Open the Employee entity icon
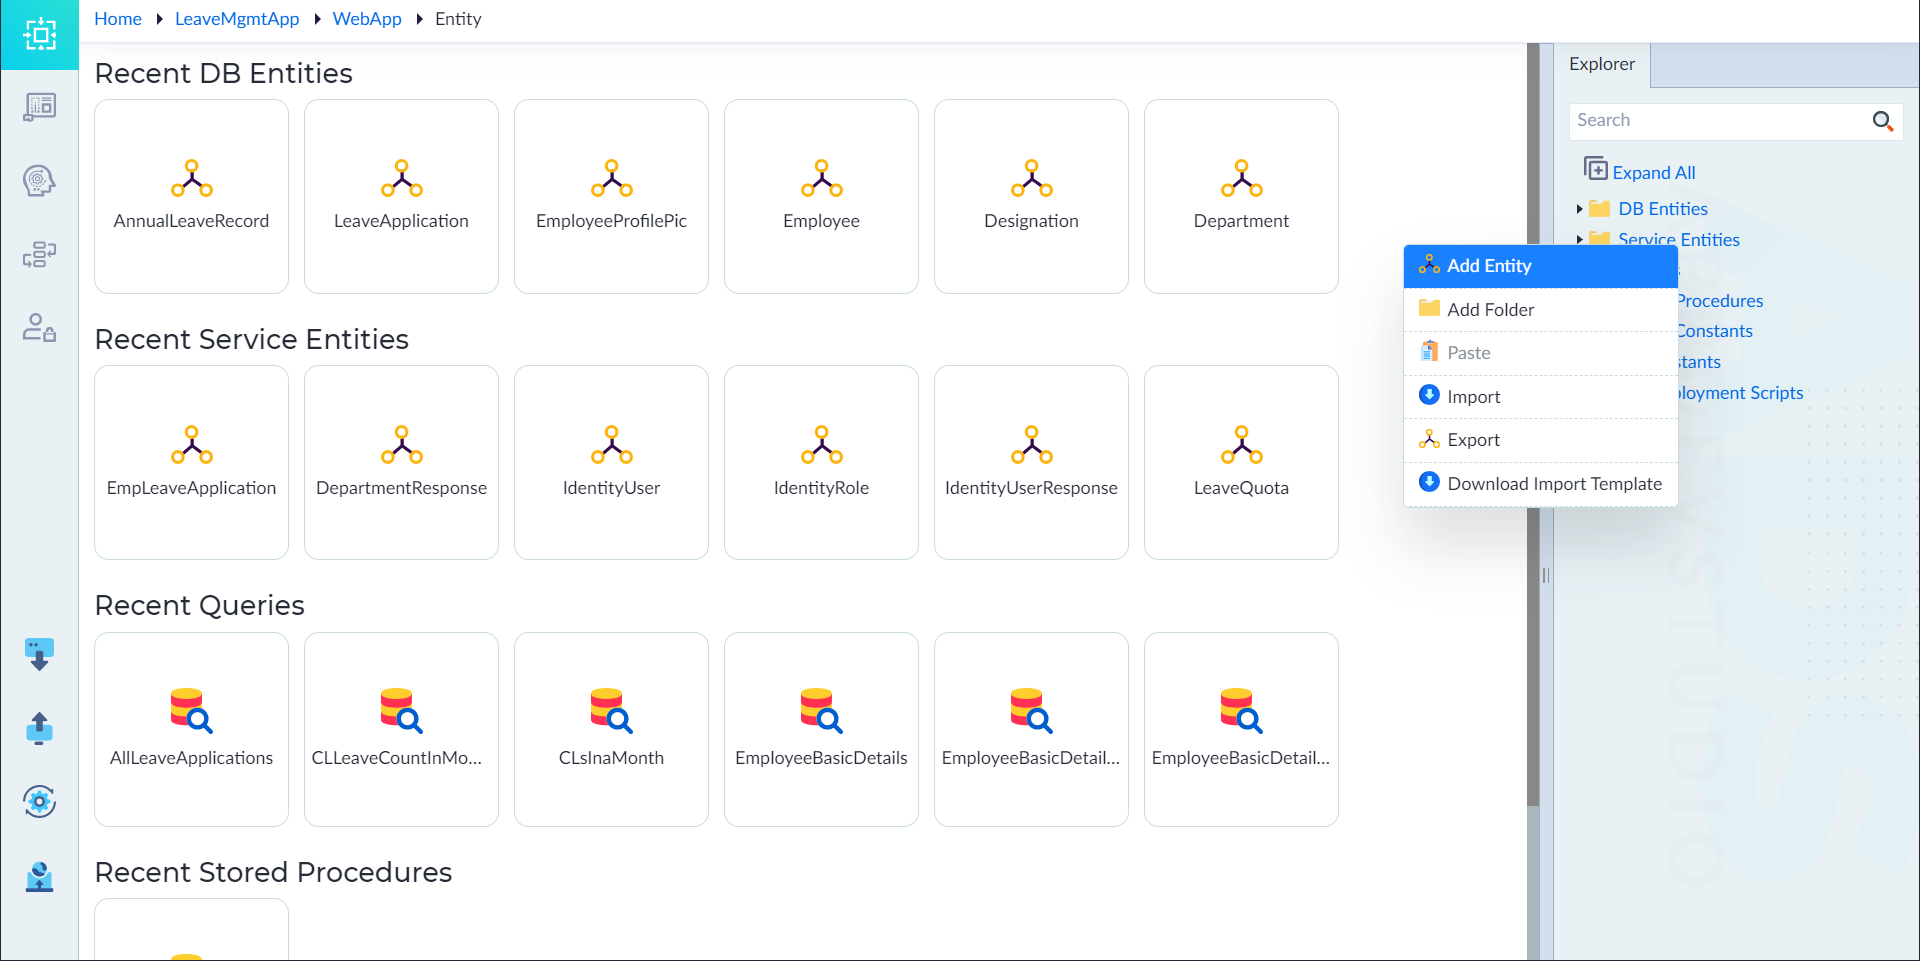This screenshot has height=961, width=1920. coord(821,178)
